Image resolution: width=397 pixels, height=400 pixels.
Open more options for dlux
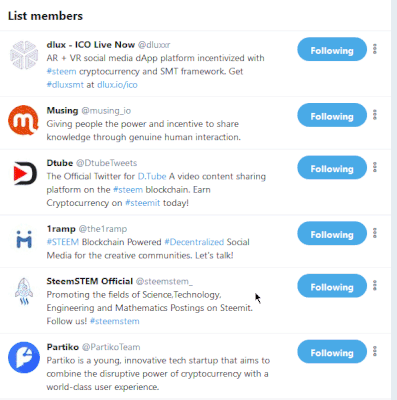click(x=375, y=49)
